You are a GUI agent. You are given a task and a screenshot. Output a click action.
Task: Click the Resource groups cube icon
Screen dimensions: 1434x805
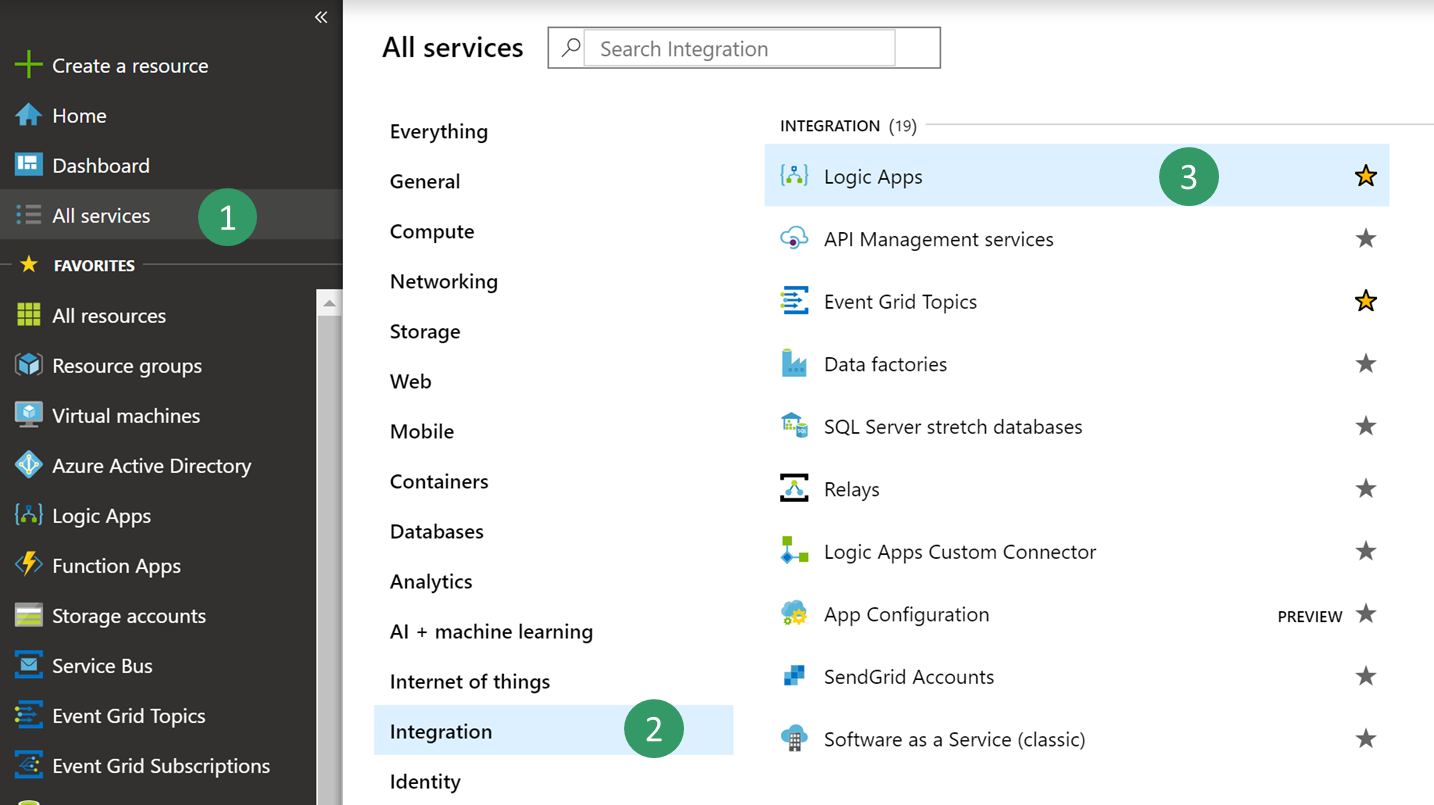[x=28, y=365]
